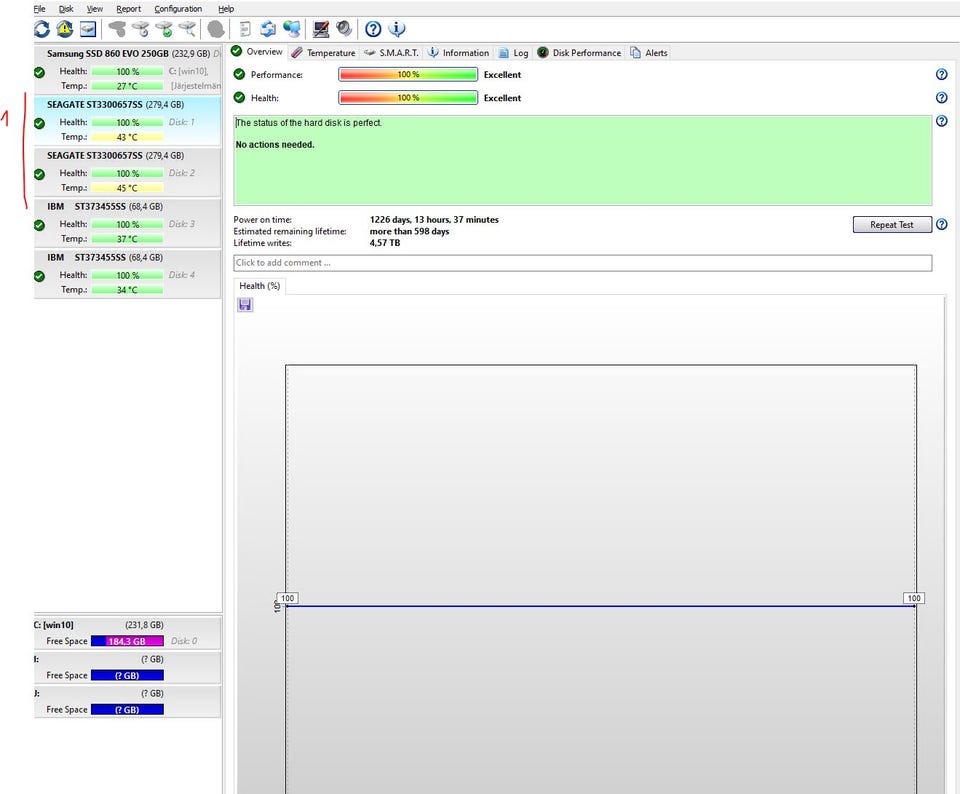The image size is (960, 794).
Task: Click the blue question mark toolbar icon
Action: [x=373, y=29]
